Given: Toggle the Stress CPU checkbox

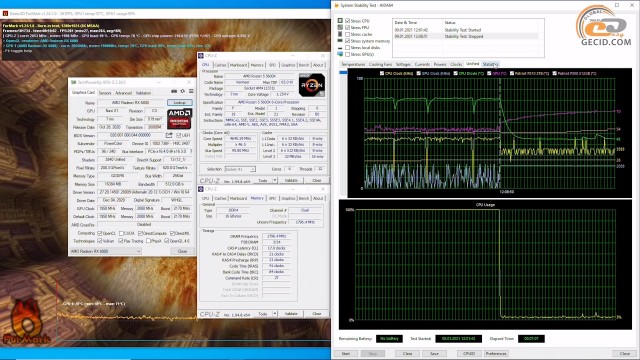Looking at the screenshot, I should click(347, 20).
